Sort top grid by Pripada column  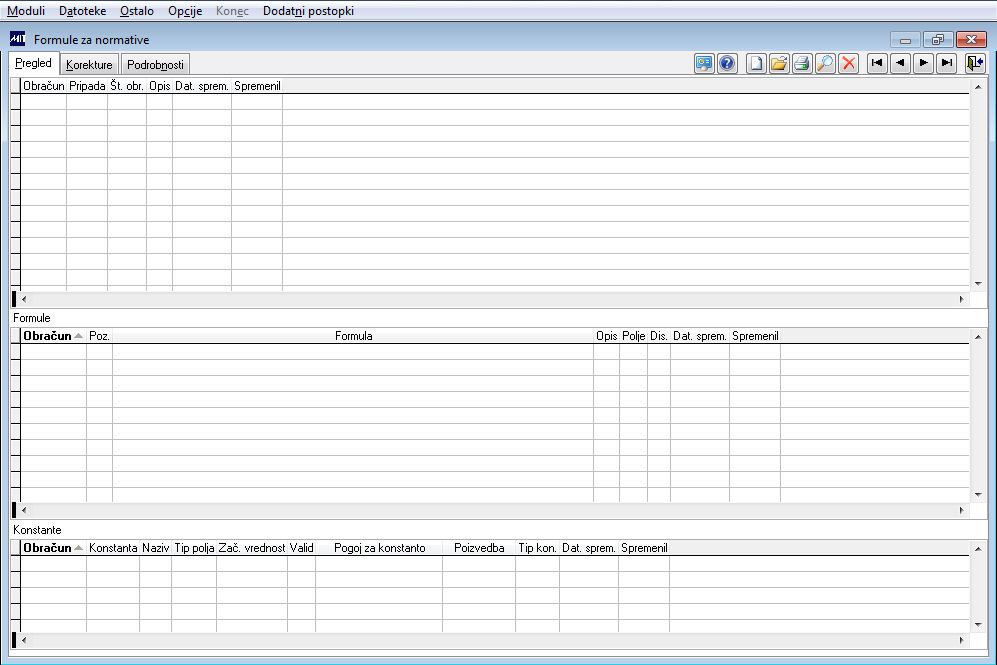87,86
